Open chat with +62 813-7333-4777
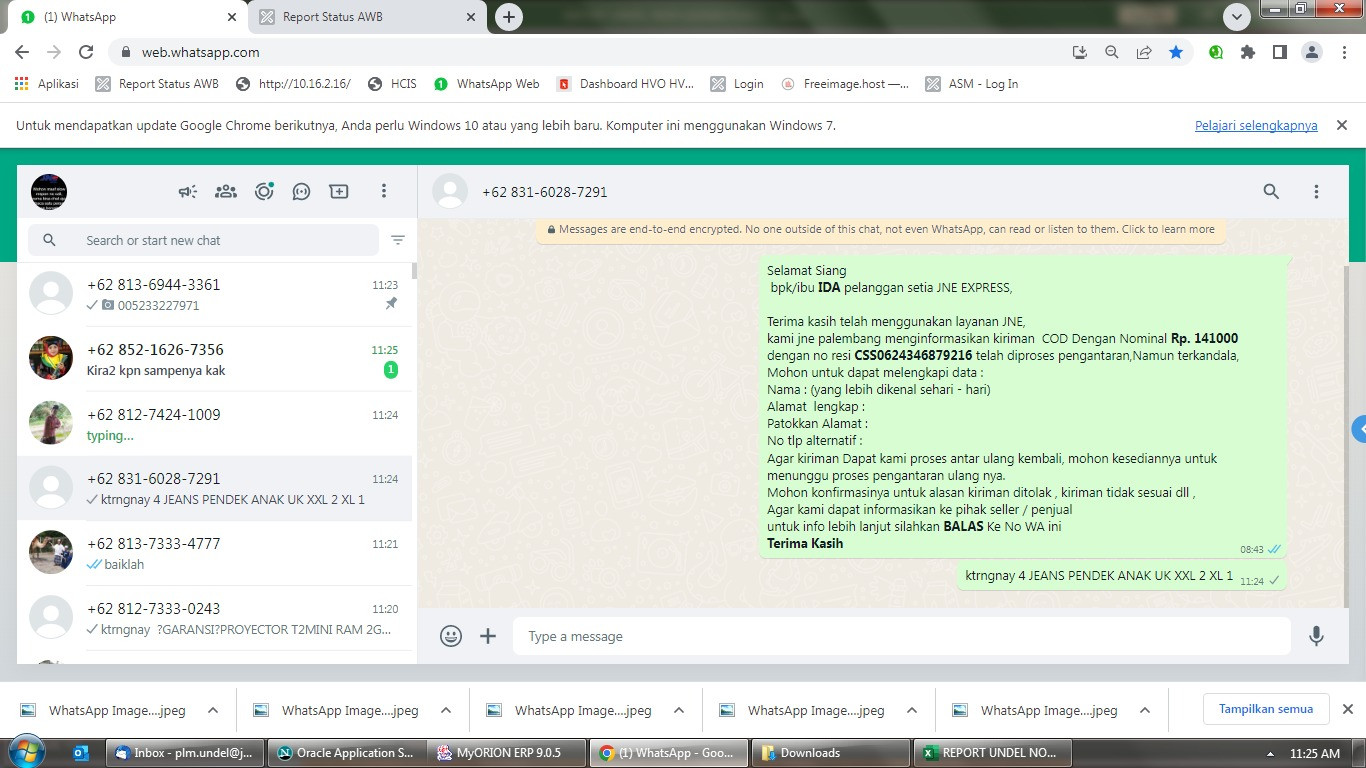Image resolution: width=1366 pixels, height=768 pixels. [x=215, y=553]
